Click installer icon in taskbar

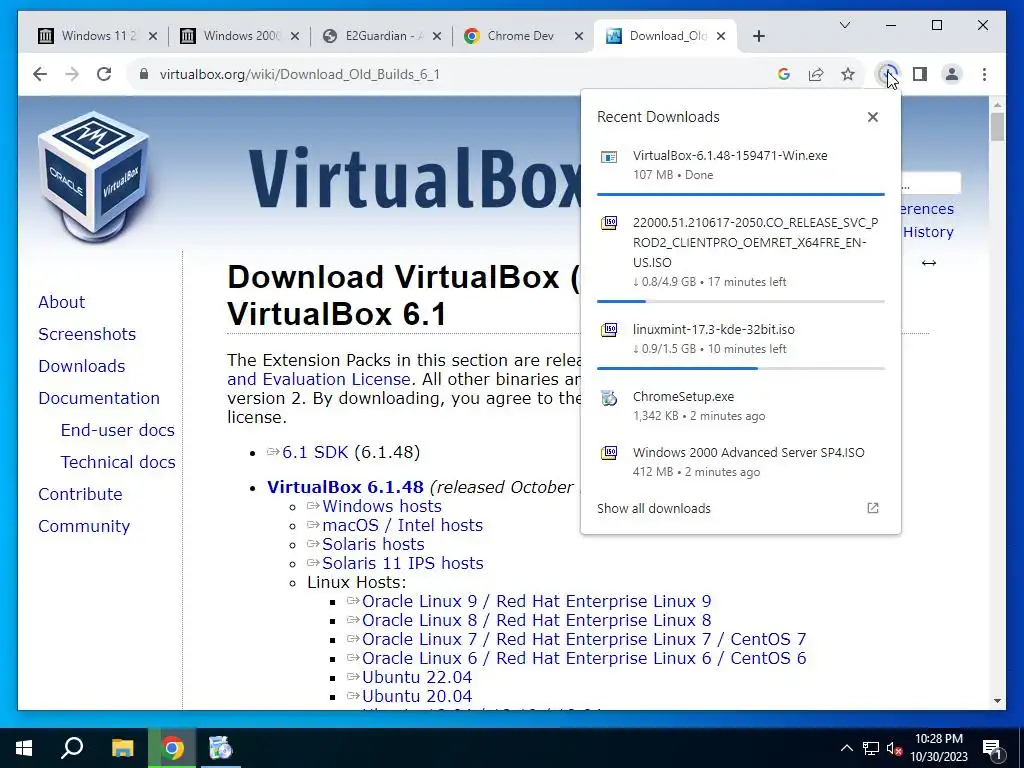tap(220, 748)
